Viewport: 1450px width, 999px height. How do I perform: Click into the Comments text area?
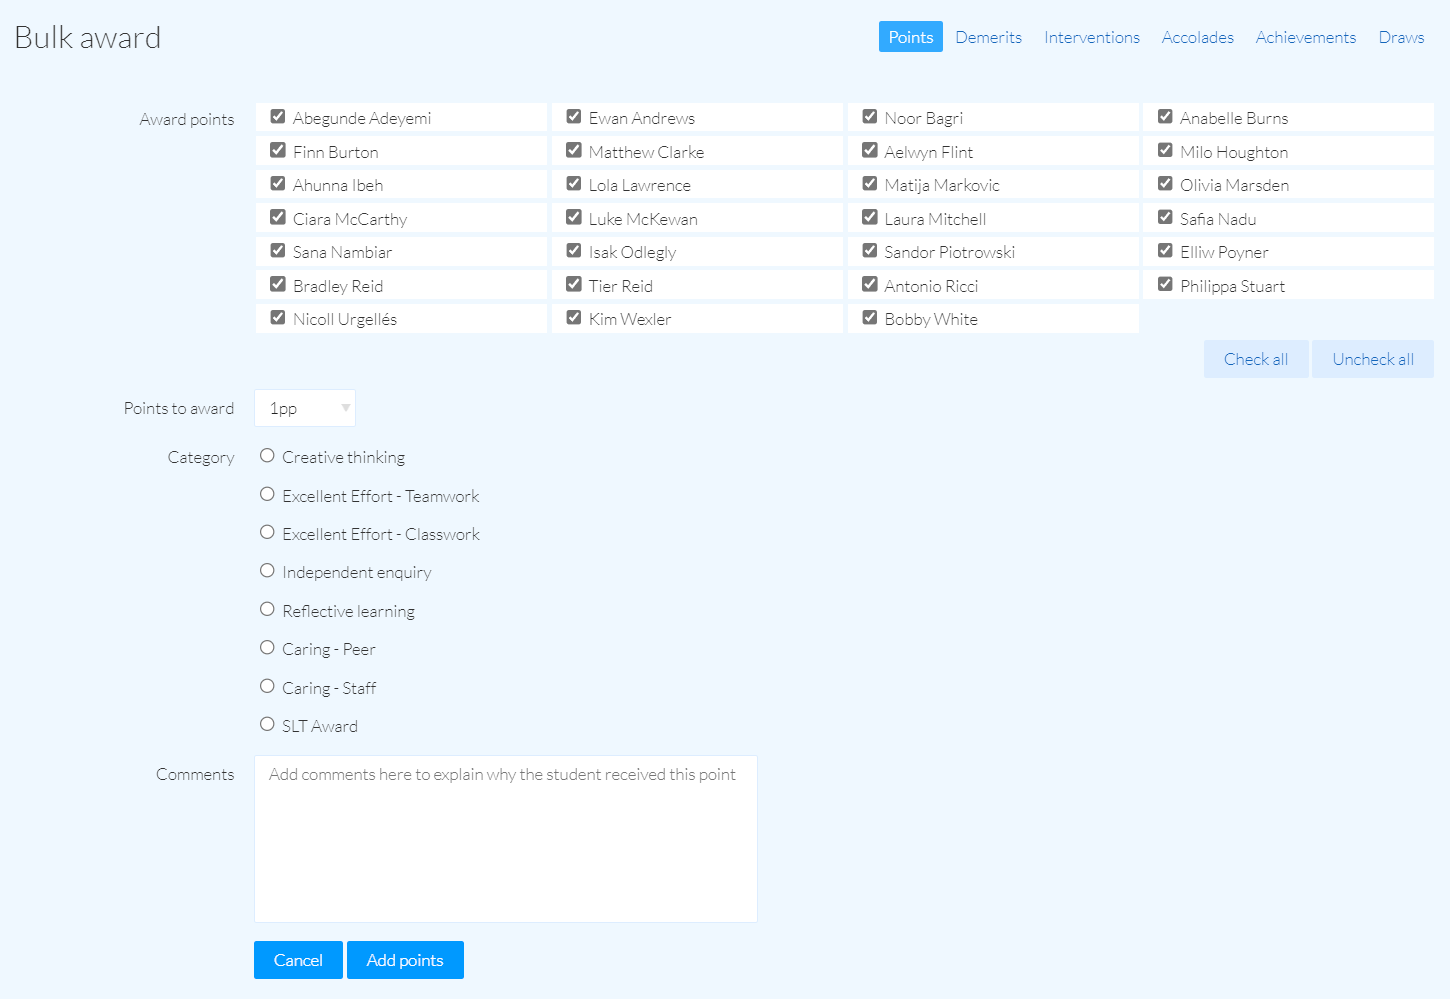tap(505, 838)
